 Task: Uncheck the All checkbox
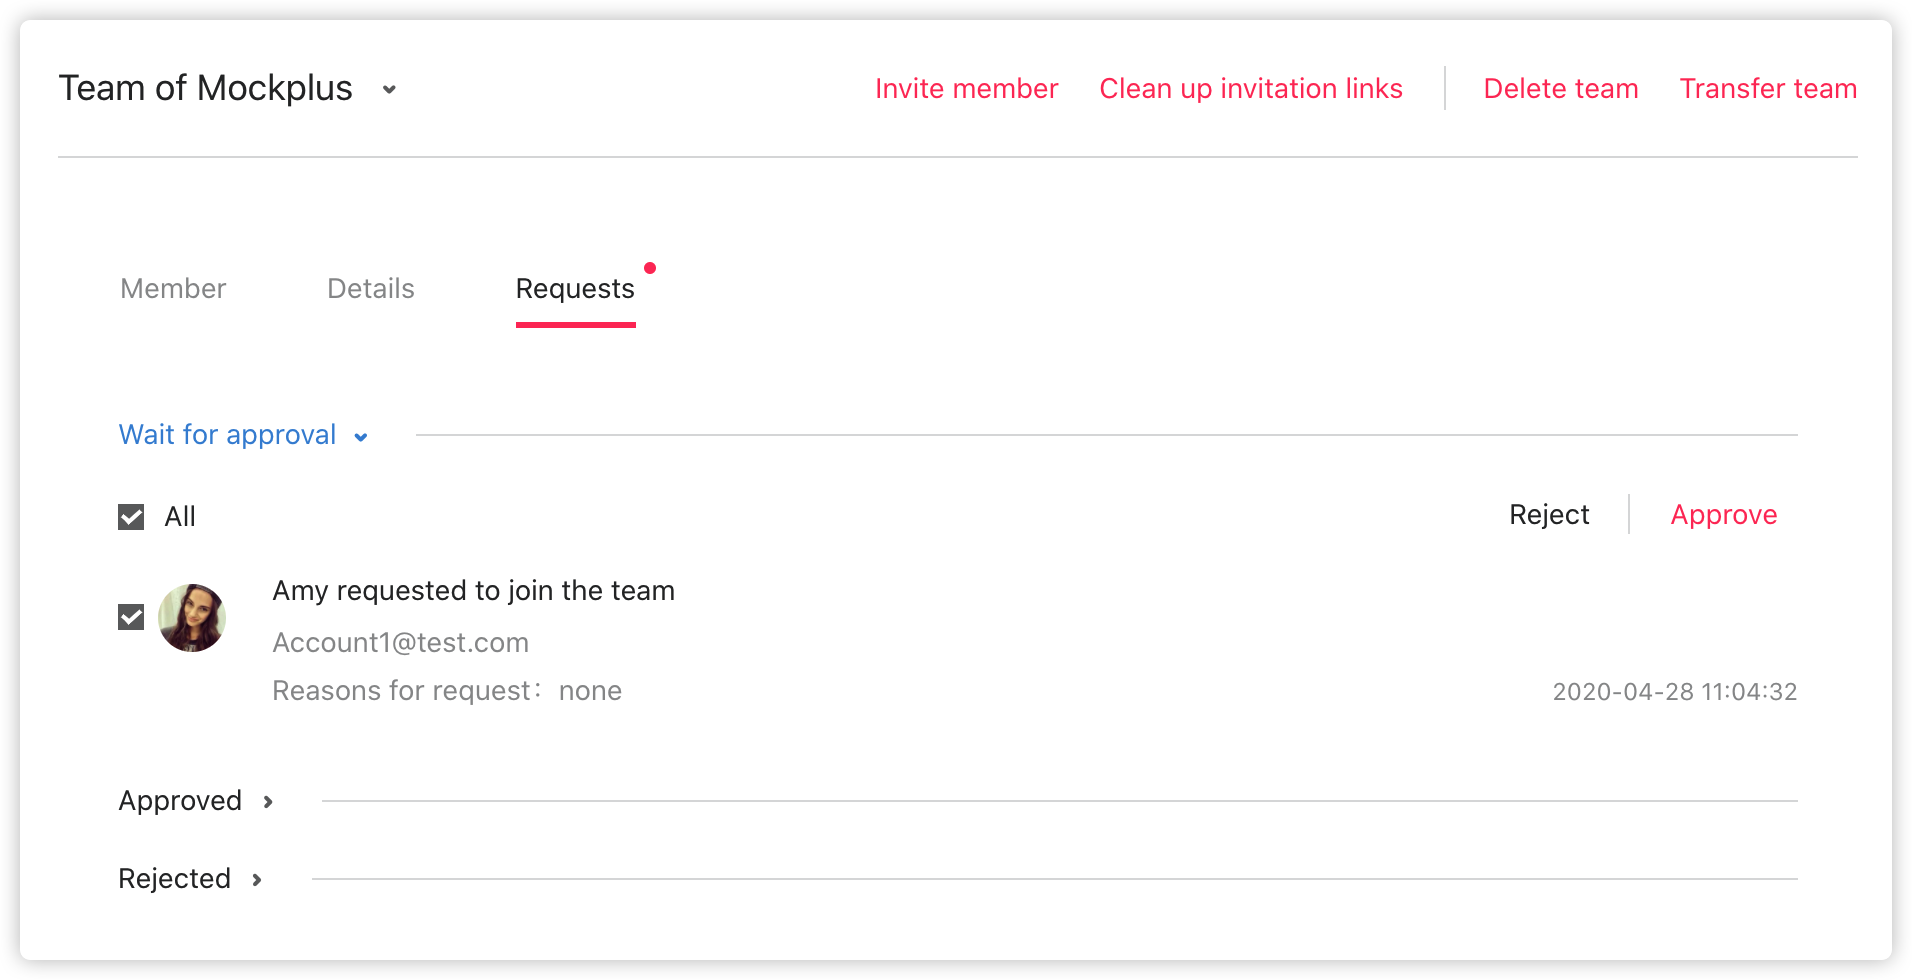pos(131,517)
